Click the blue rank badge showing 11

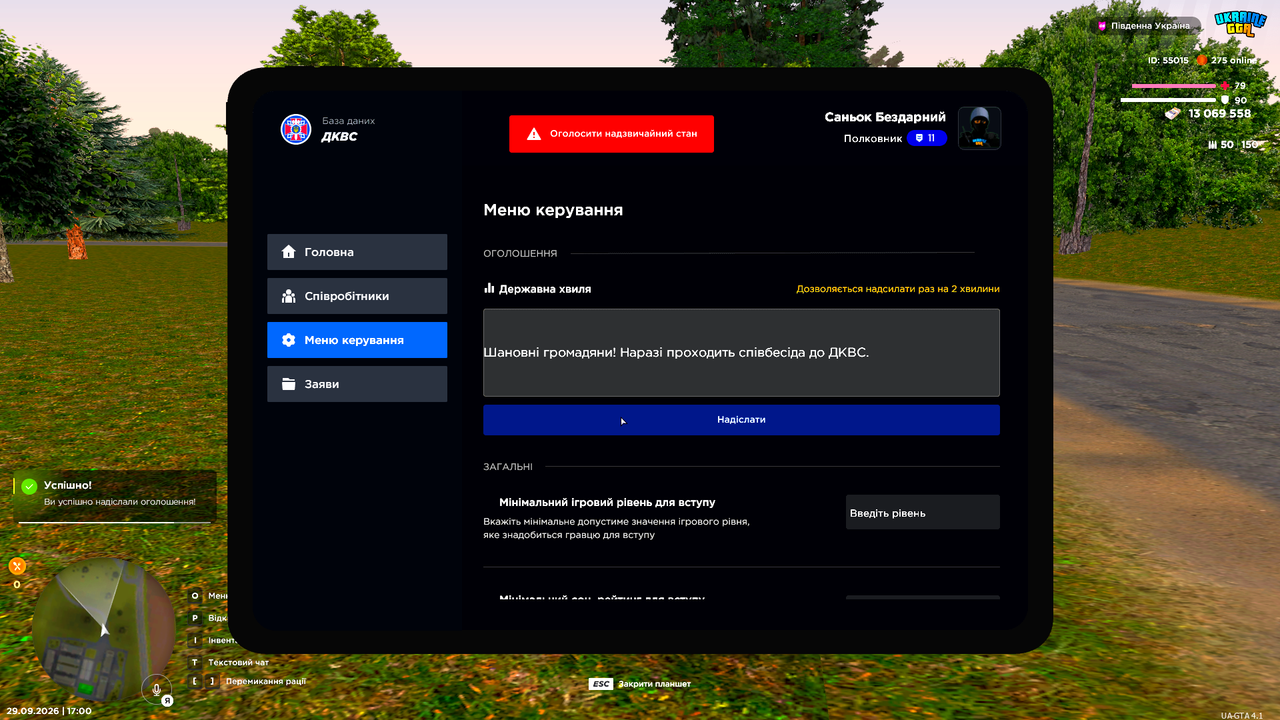(x=927, y=138)
